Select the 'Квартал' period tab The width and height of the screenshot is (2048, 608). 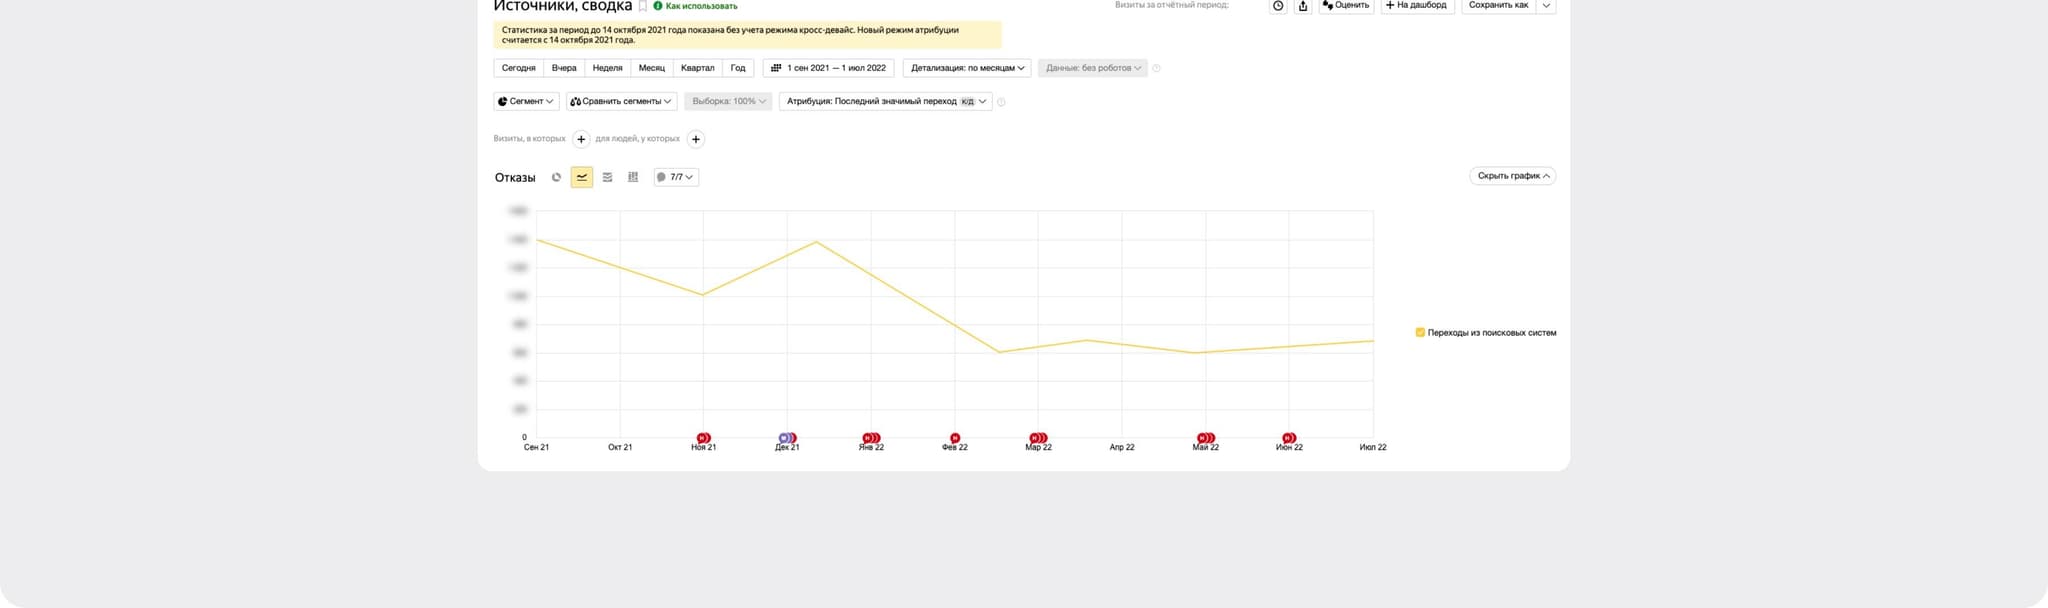click(697, 68)
